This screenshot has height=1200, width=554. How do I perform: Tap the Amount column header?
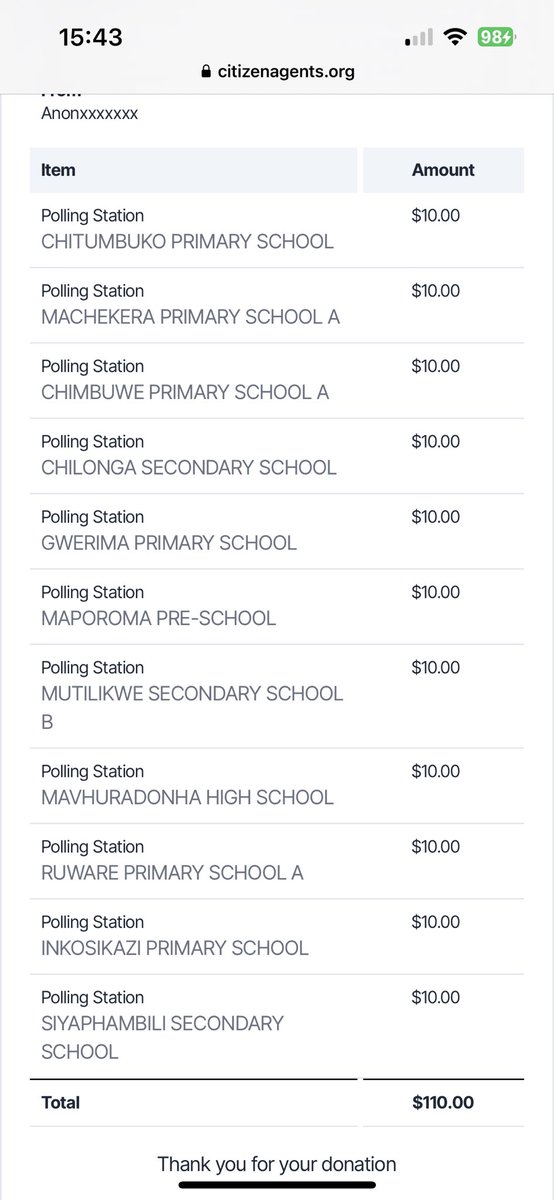[443, 170]
